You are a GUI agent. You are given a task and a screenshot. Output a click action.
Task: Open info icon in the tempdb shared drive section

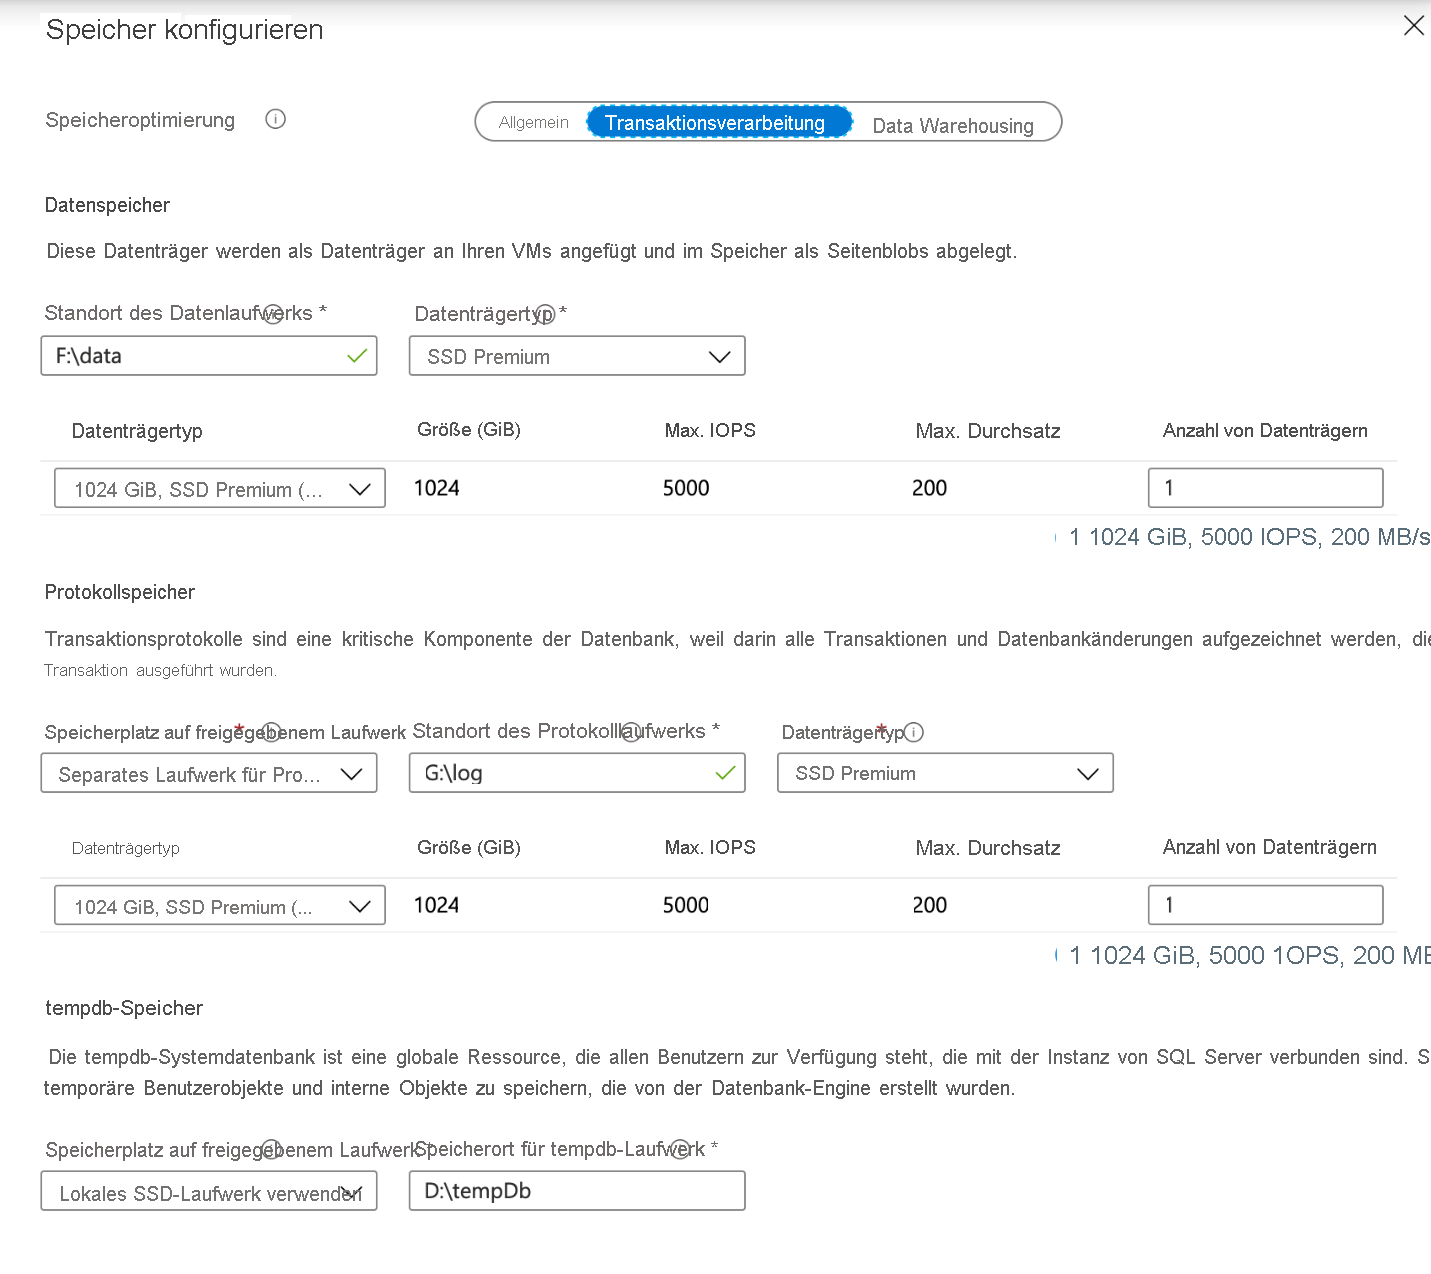pos(271,1149)
